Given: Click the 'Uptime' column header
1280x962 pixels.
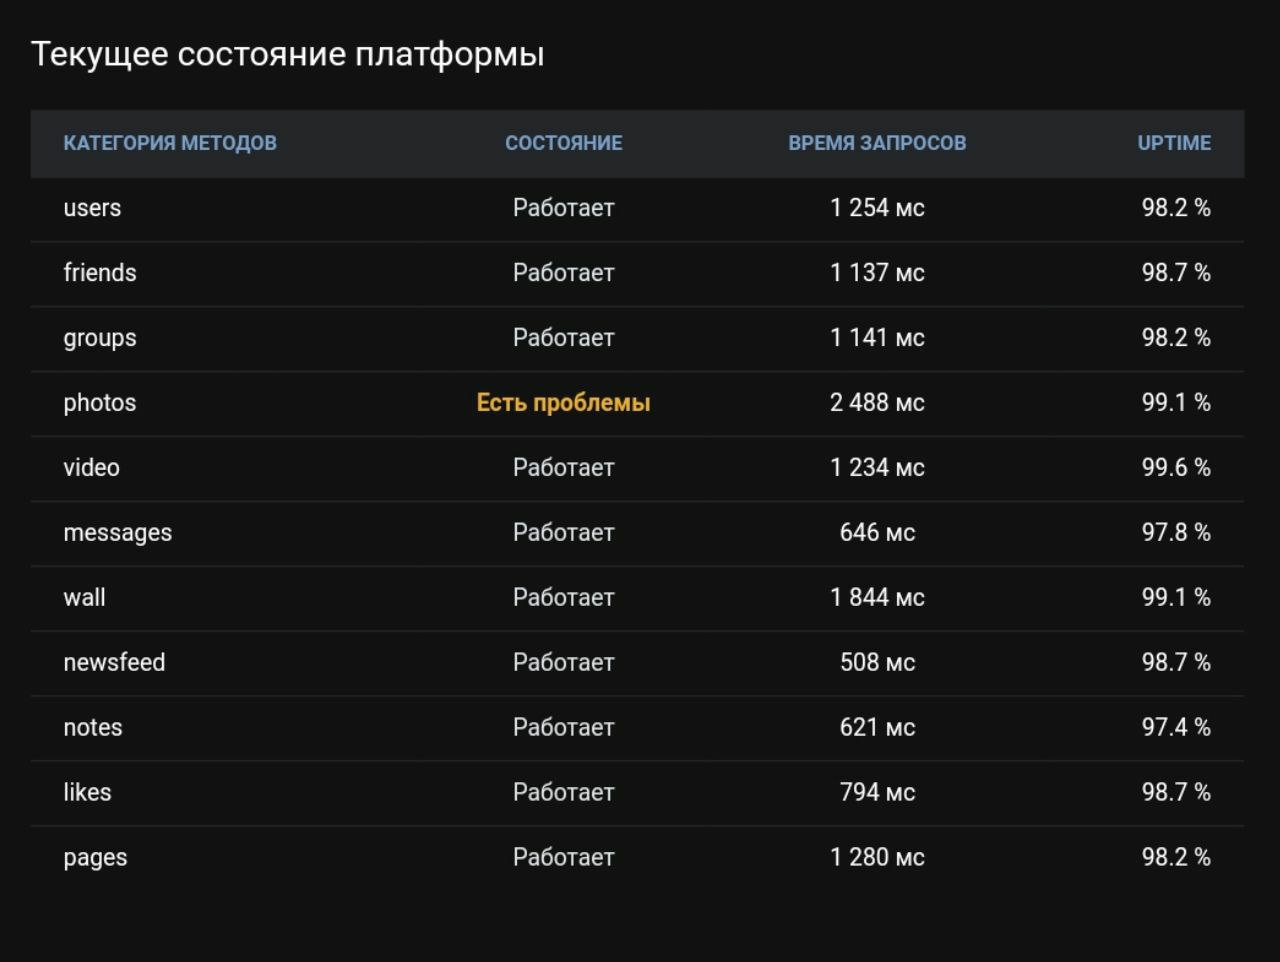Looking at the screenshot, I should click(x=1174, y=143).
